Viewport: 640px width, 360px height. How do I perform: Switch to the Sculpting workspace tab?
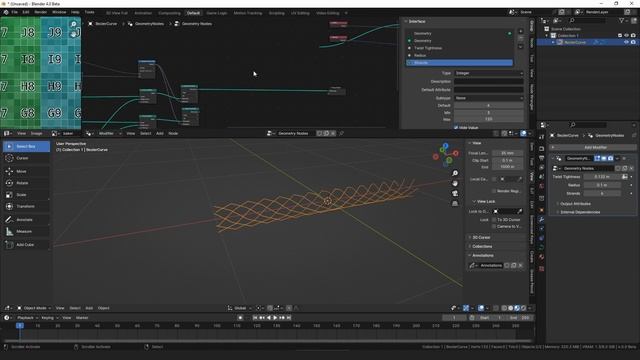coord(276,13)
